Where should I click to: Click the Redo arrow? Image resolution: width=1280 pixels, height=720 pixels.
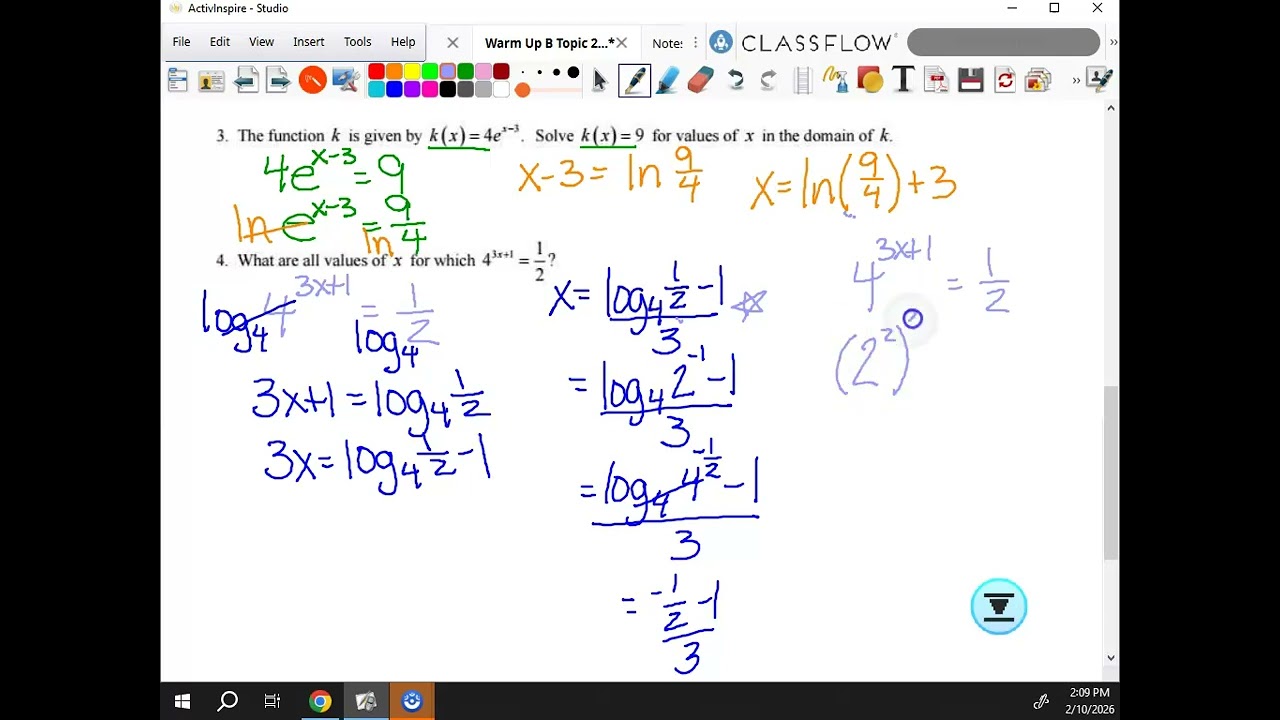(x=768, y=80)
